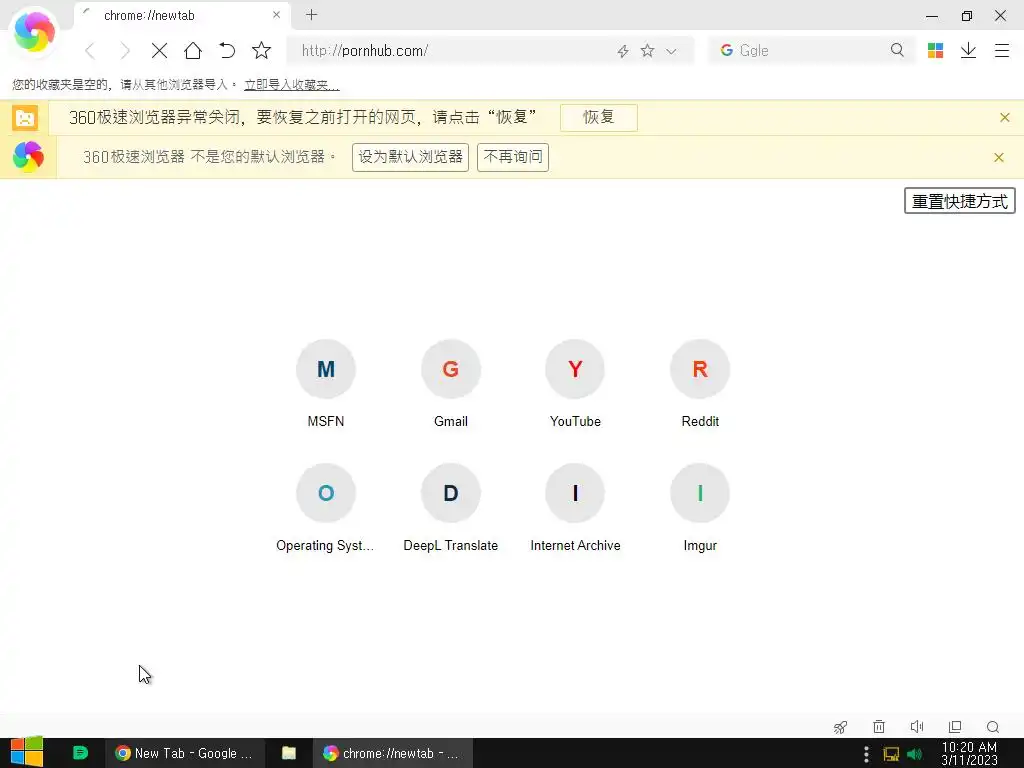This screenshot has width=1024, height=768.
Task: Click 设为默认浏览器 button
Action: (410, 157)
